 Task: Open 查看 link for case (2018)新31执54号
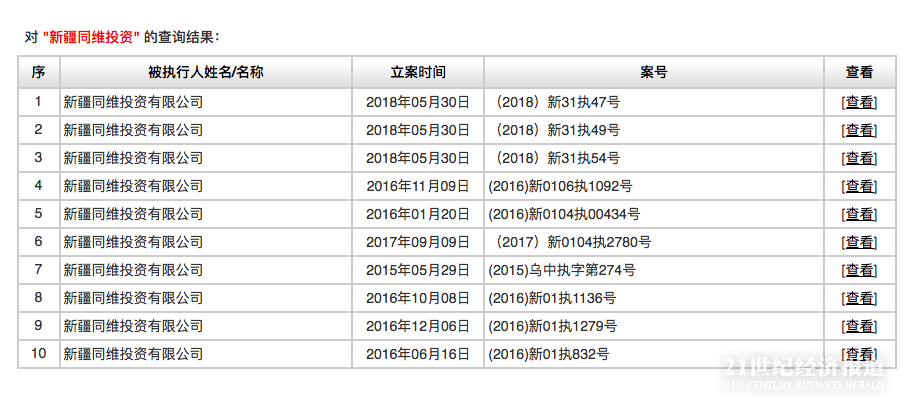(x=859, y=158)
